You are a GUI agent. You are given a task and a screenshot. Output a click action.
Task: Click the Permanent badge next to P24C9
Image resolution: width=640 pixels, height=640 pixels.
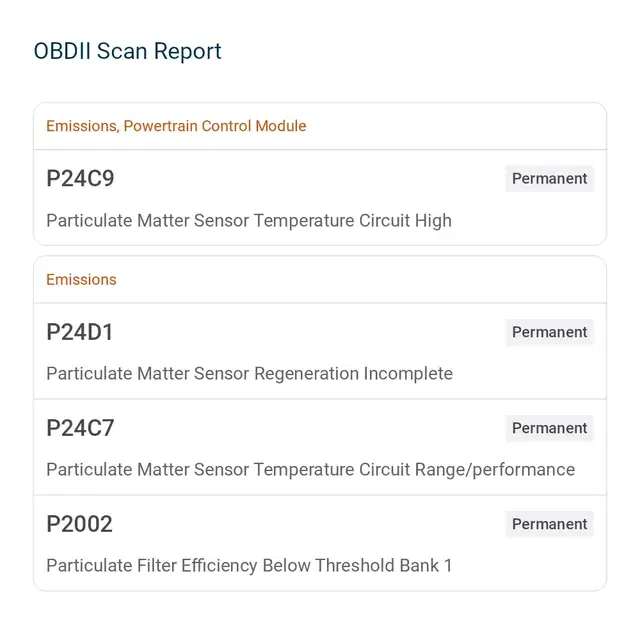(x=549, y=178)
